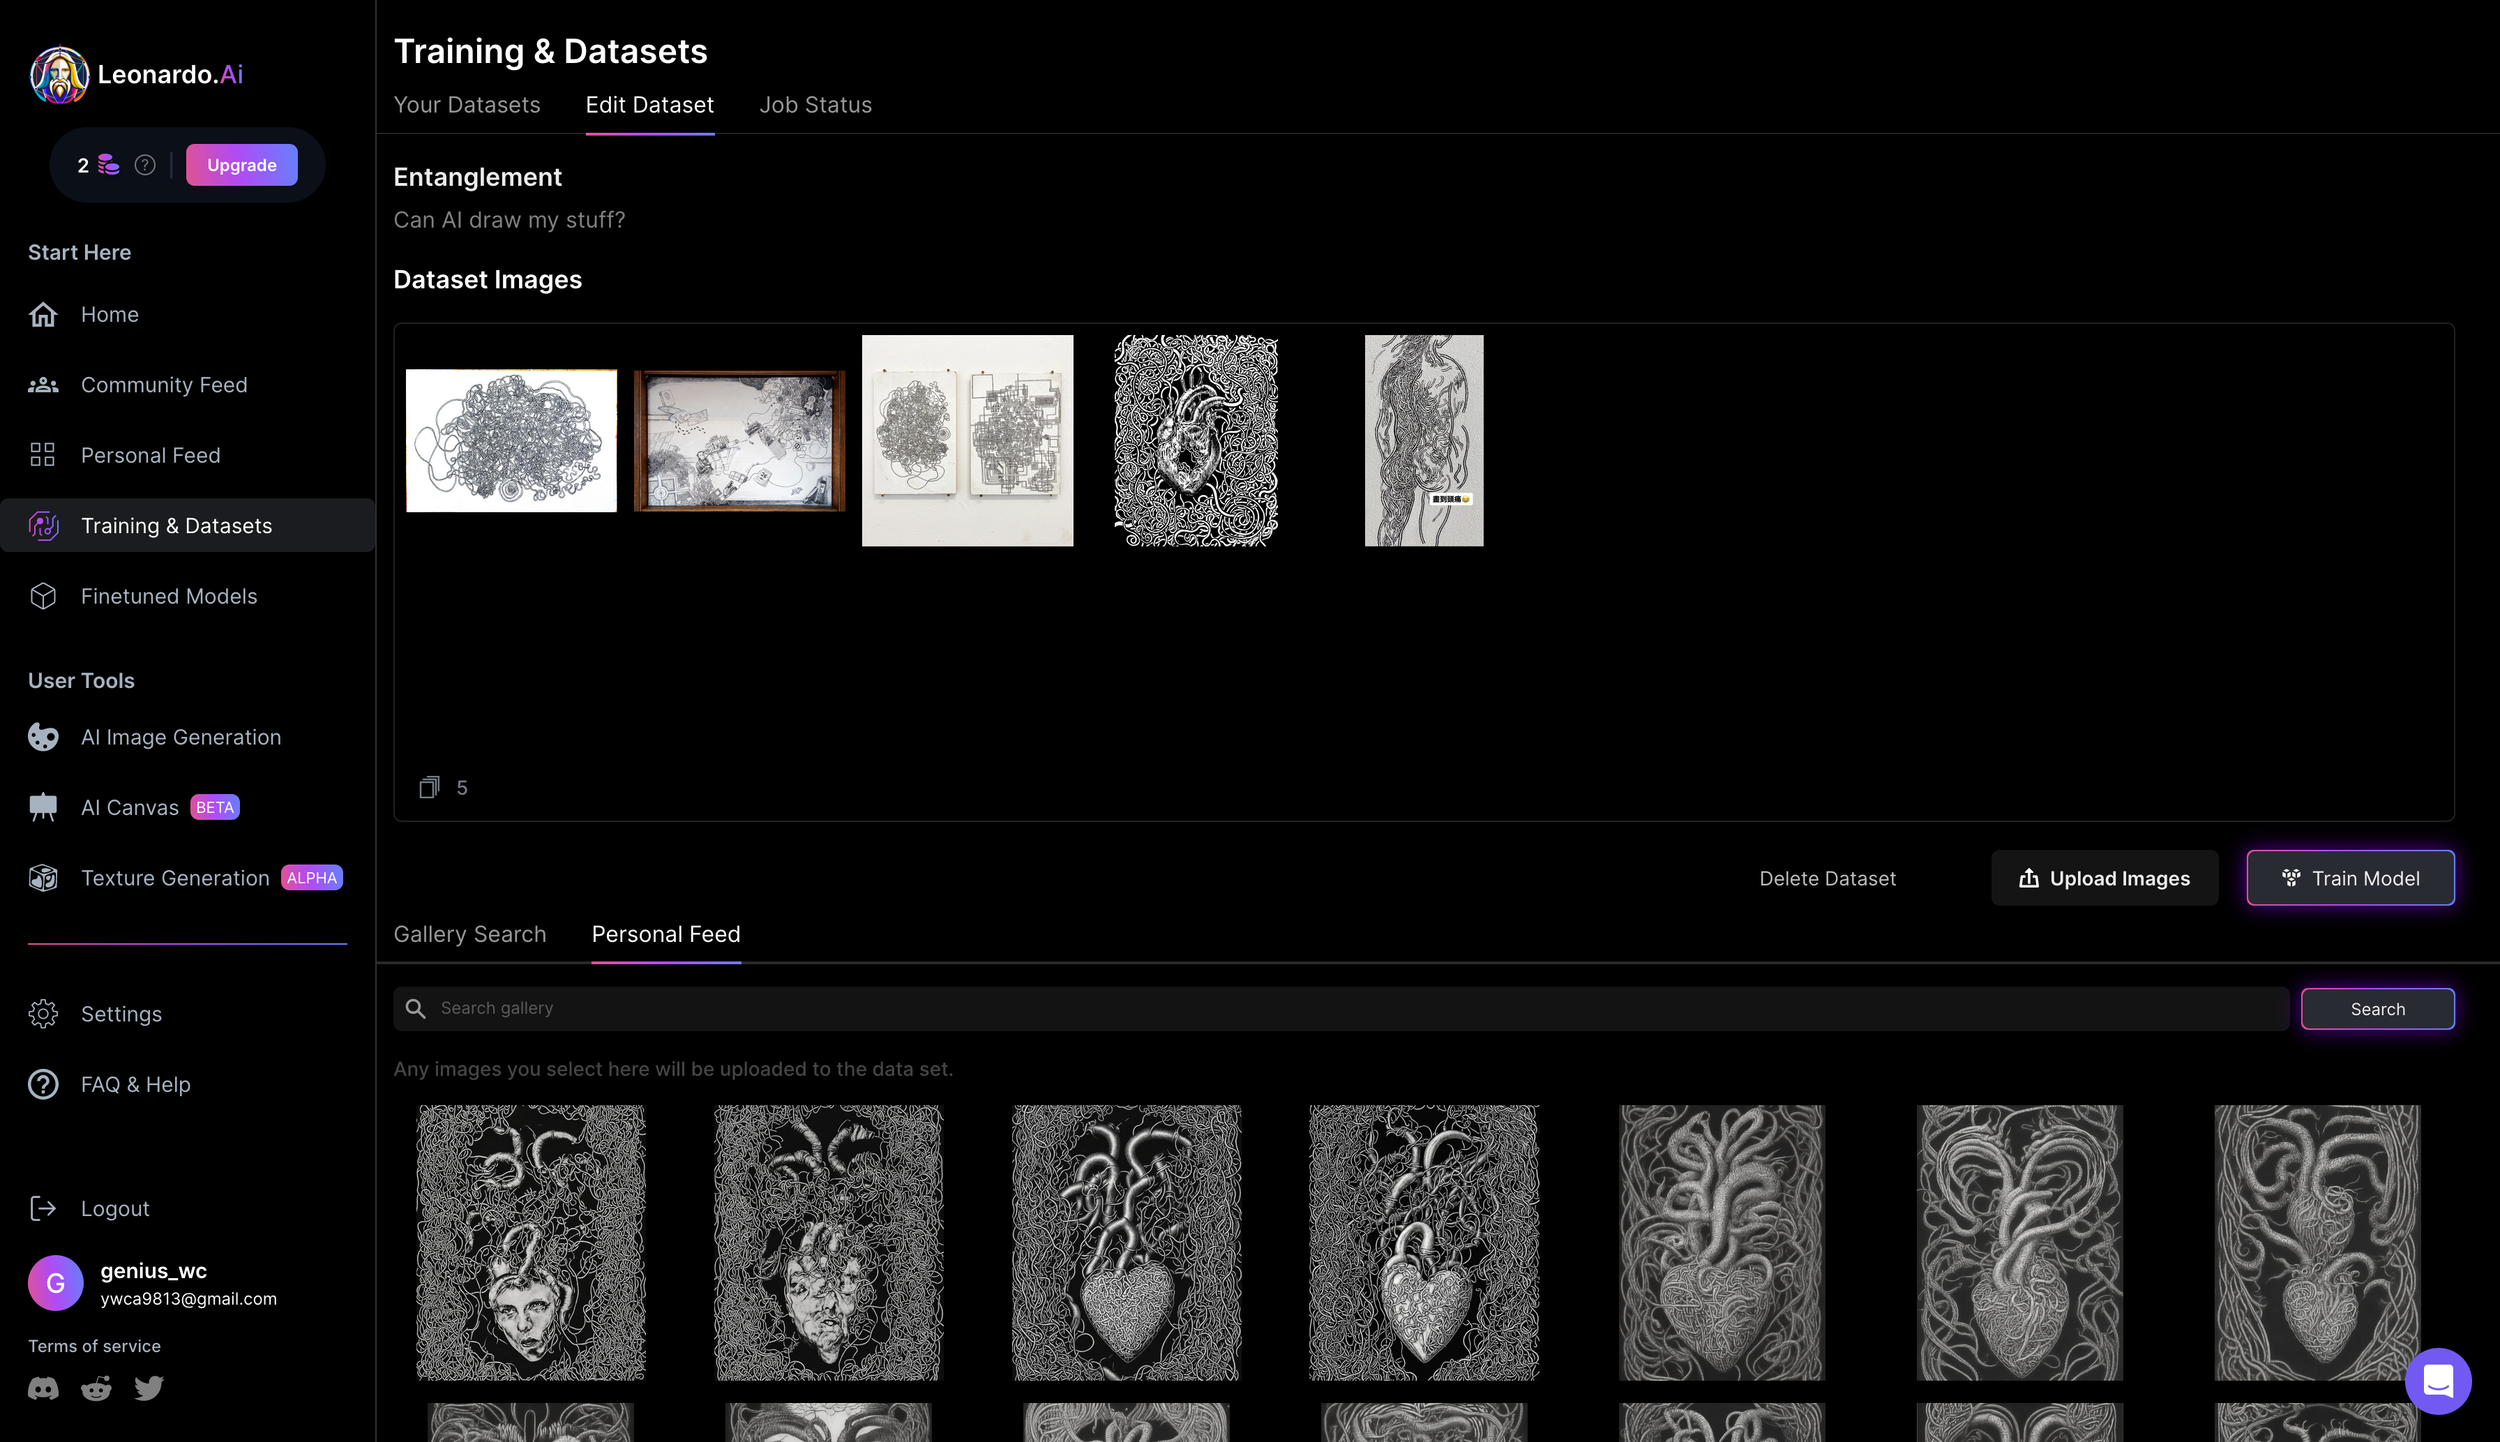Open the Discord link icon
2500x1442 pixels.
tap(43, 1388)
